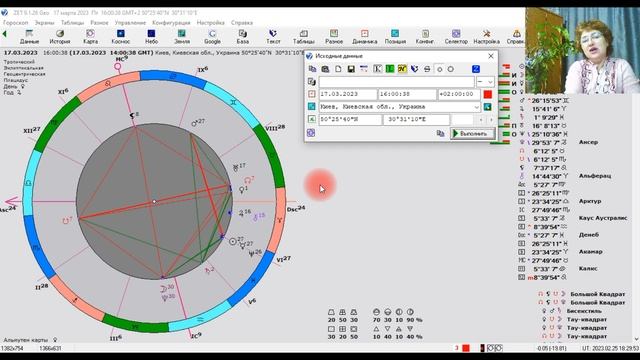
Task: Click the empty name input field
Action: point(396,82)
